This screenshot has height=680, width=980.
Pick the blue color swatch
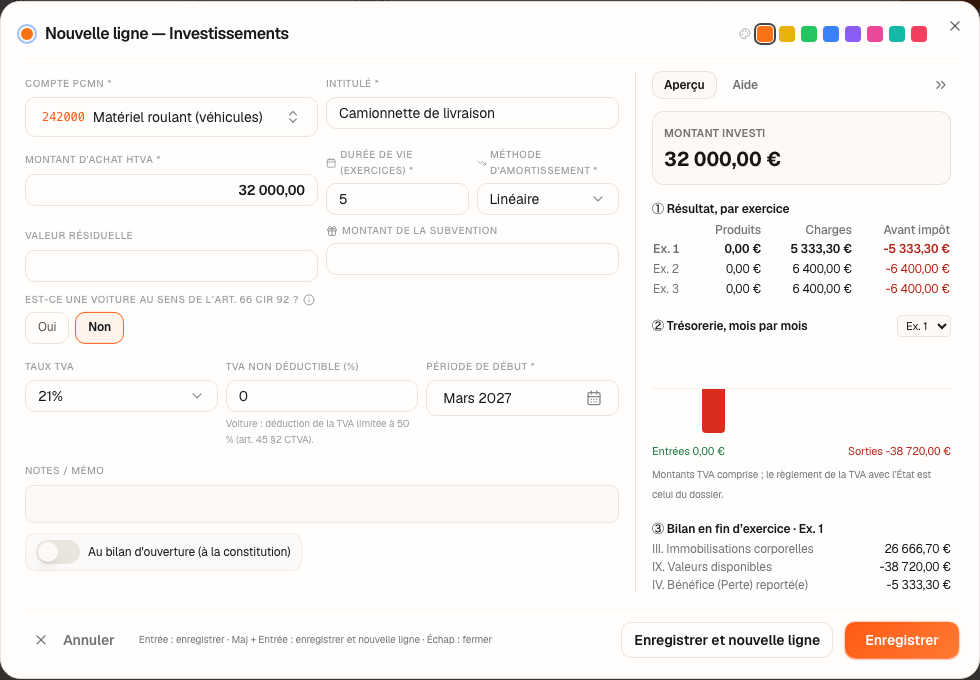pos(831,34)
